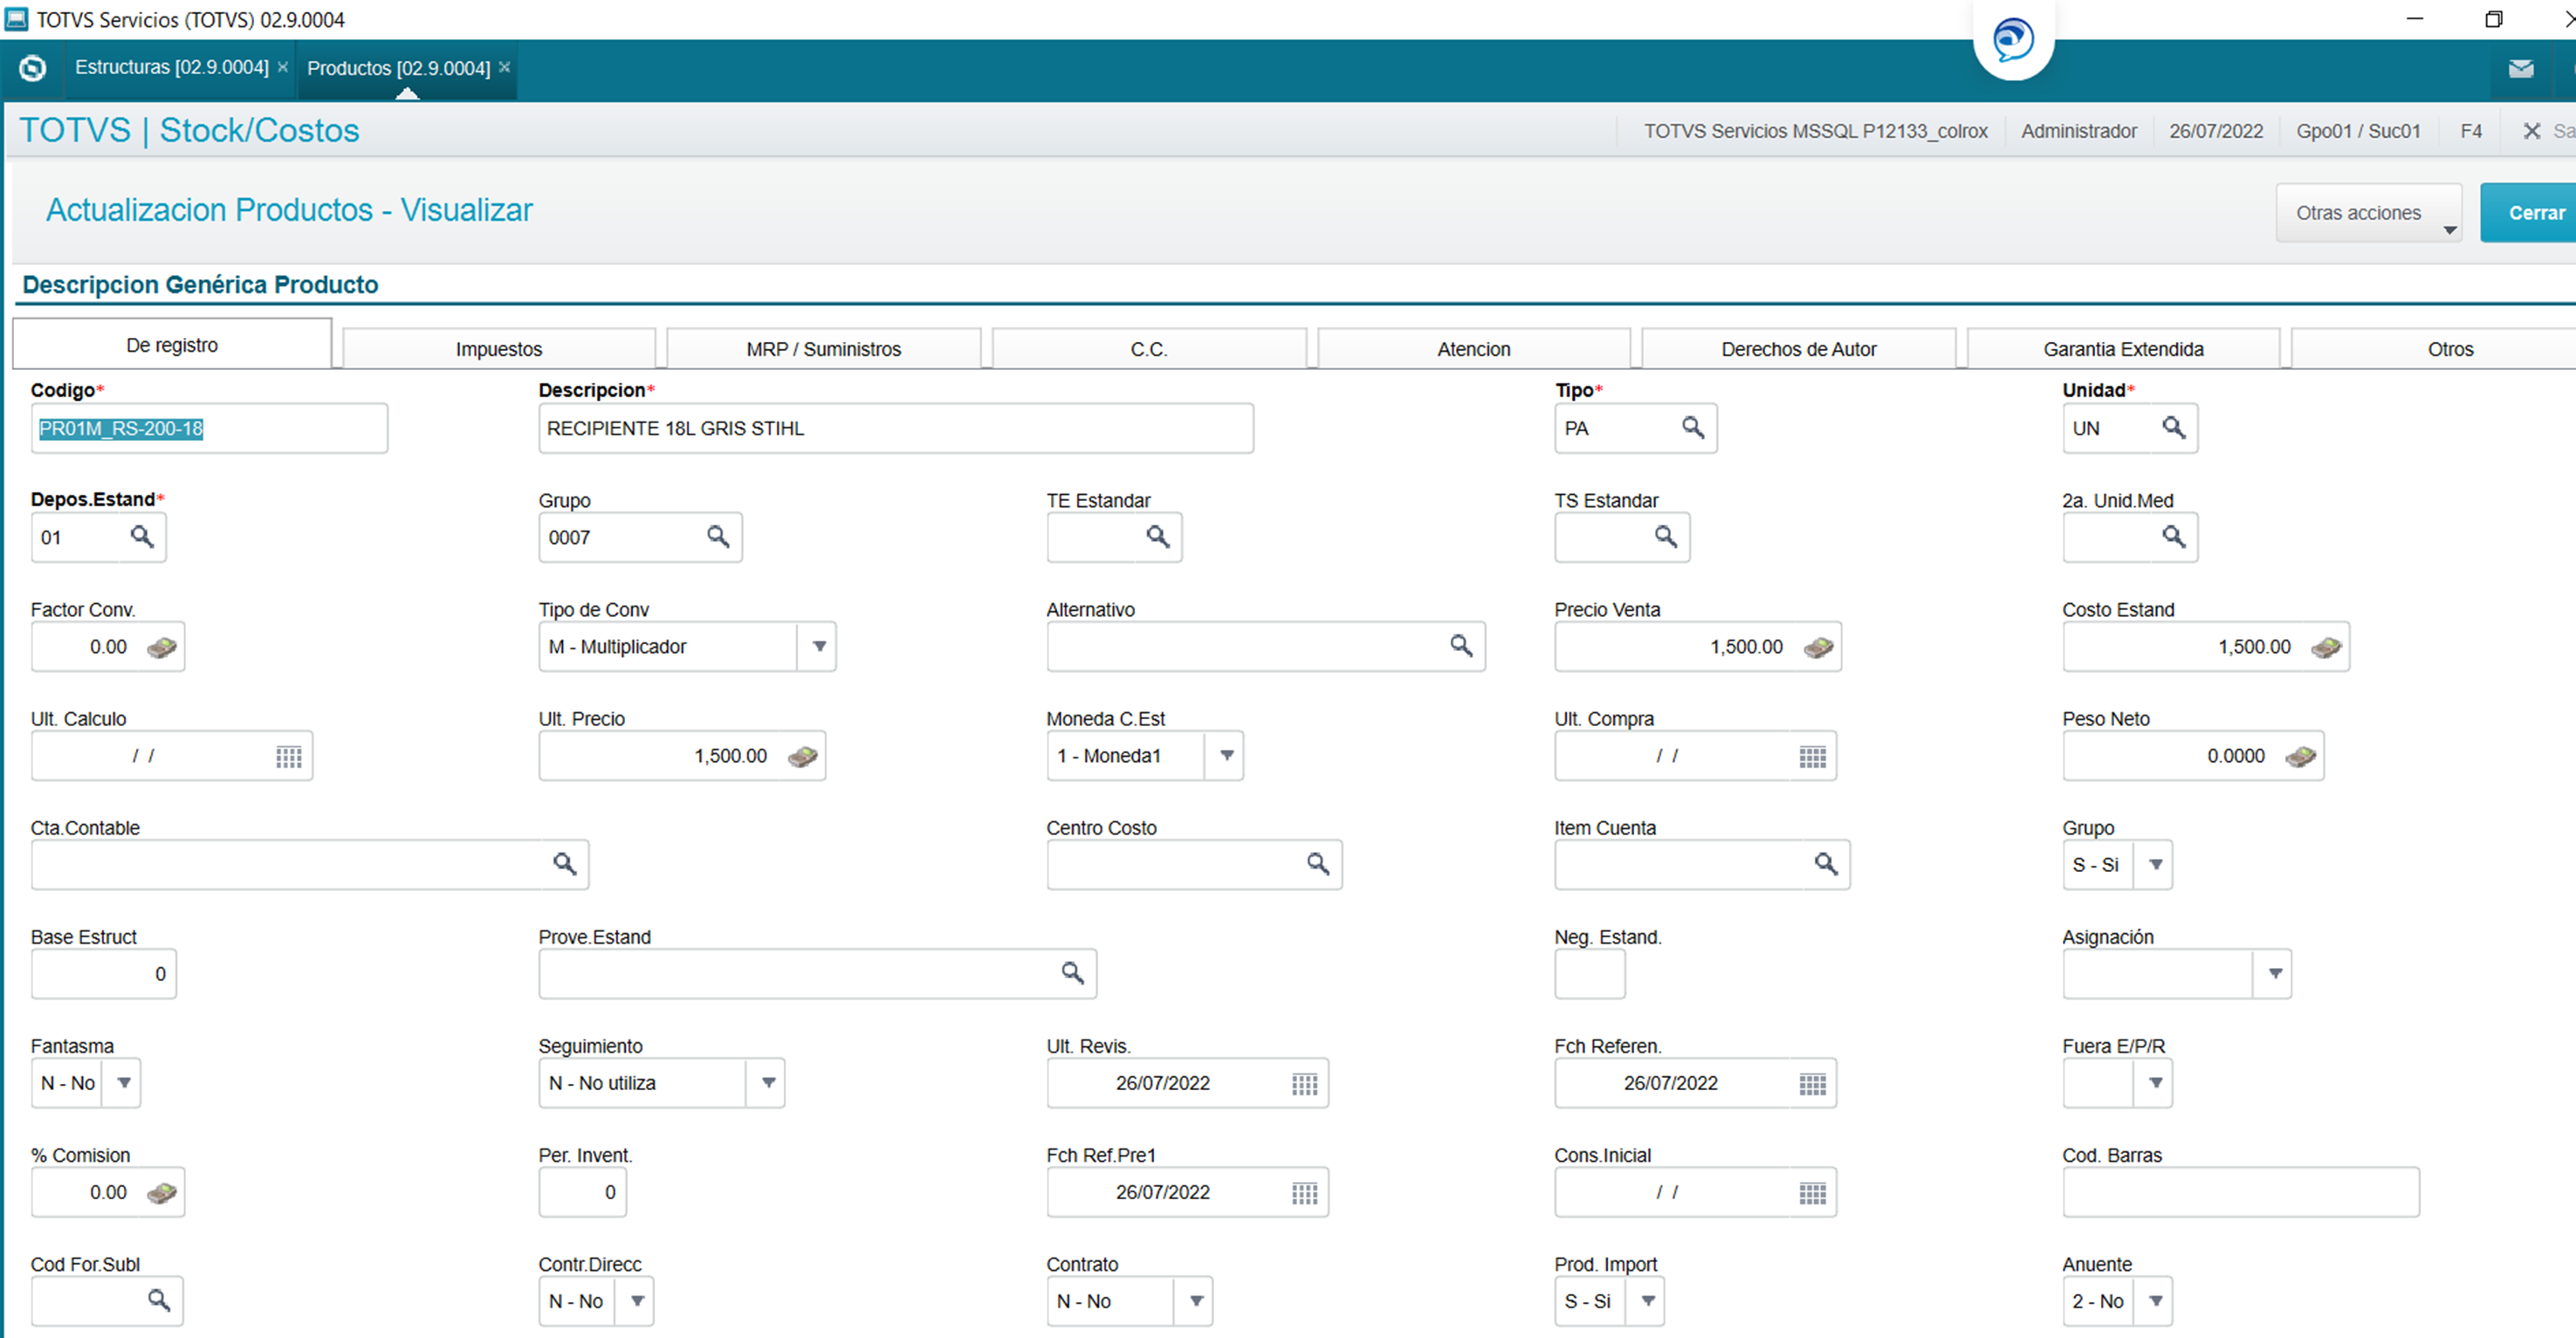
Task: Switch to C.C. tab
Action: (x=1149, y=349)
